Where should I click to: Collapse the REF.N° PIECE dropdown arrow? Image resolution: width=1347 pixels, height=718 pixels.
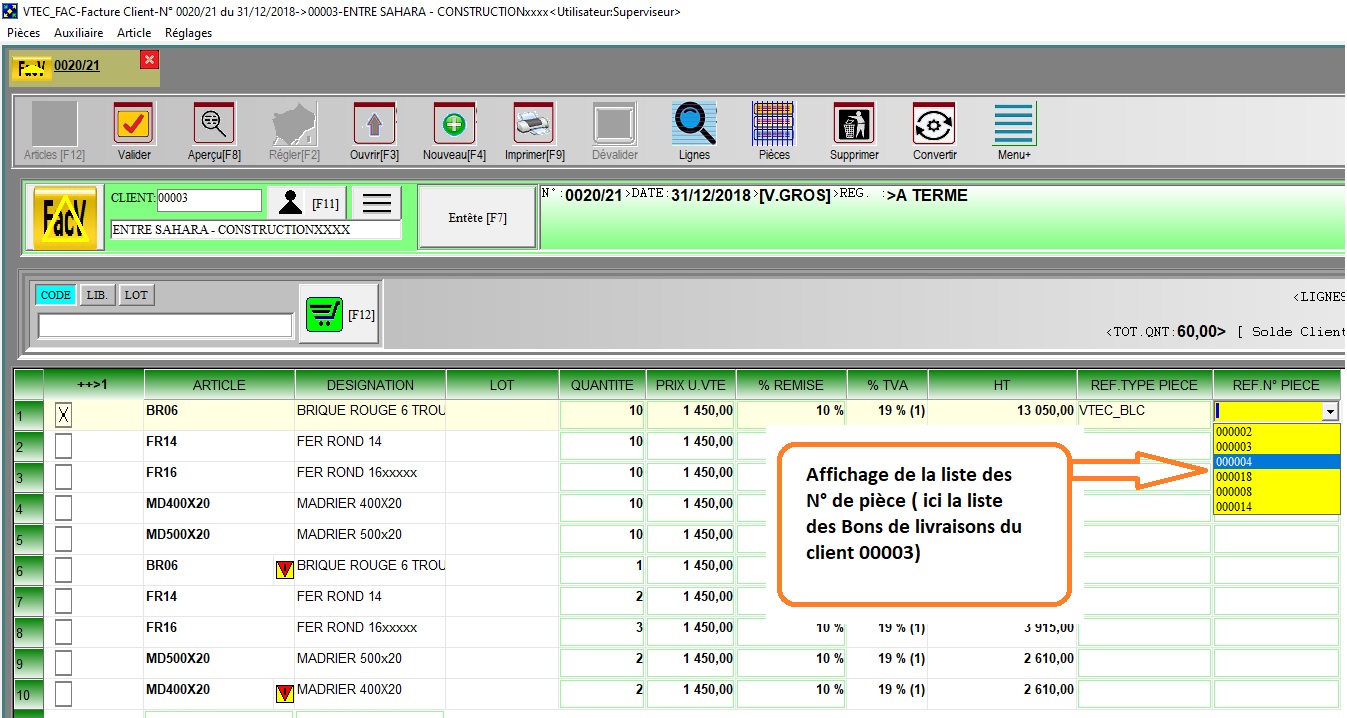[1329, 411]
